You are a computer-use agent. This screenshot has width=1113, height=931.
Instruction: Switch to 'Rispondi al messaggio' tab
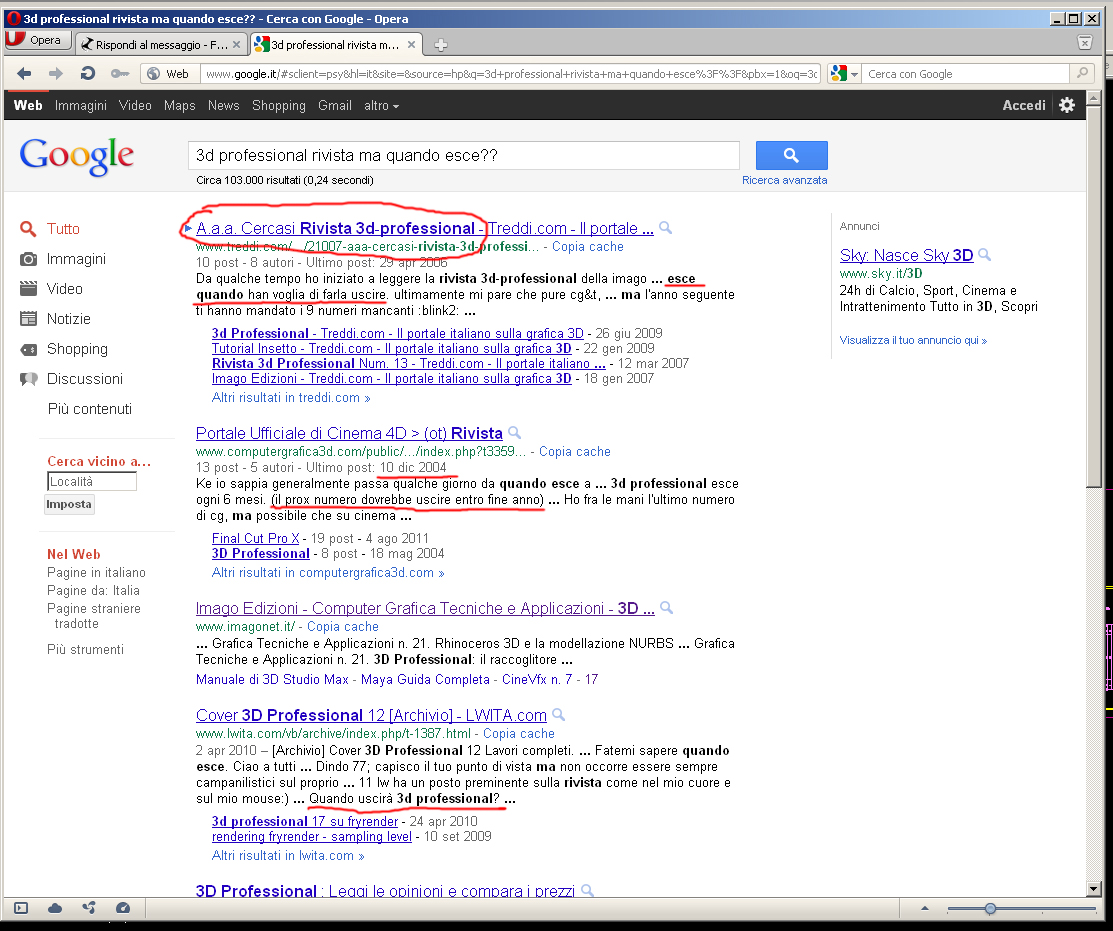162,45
